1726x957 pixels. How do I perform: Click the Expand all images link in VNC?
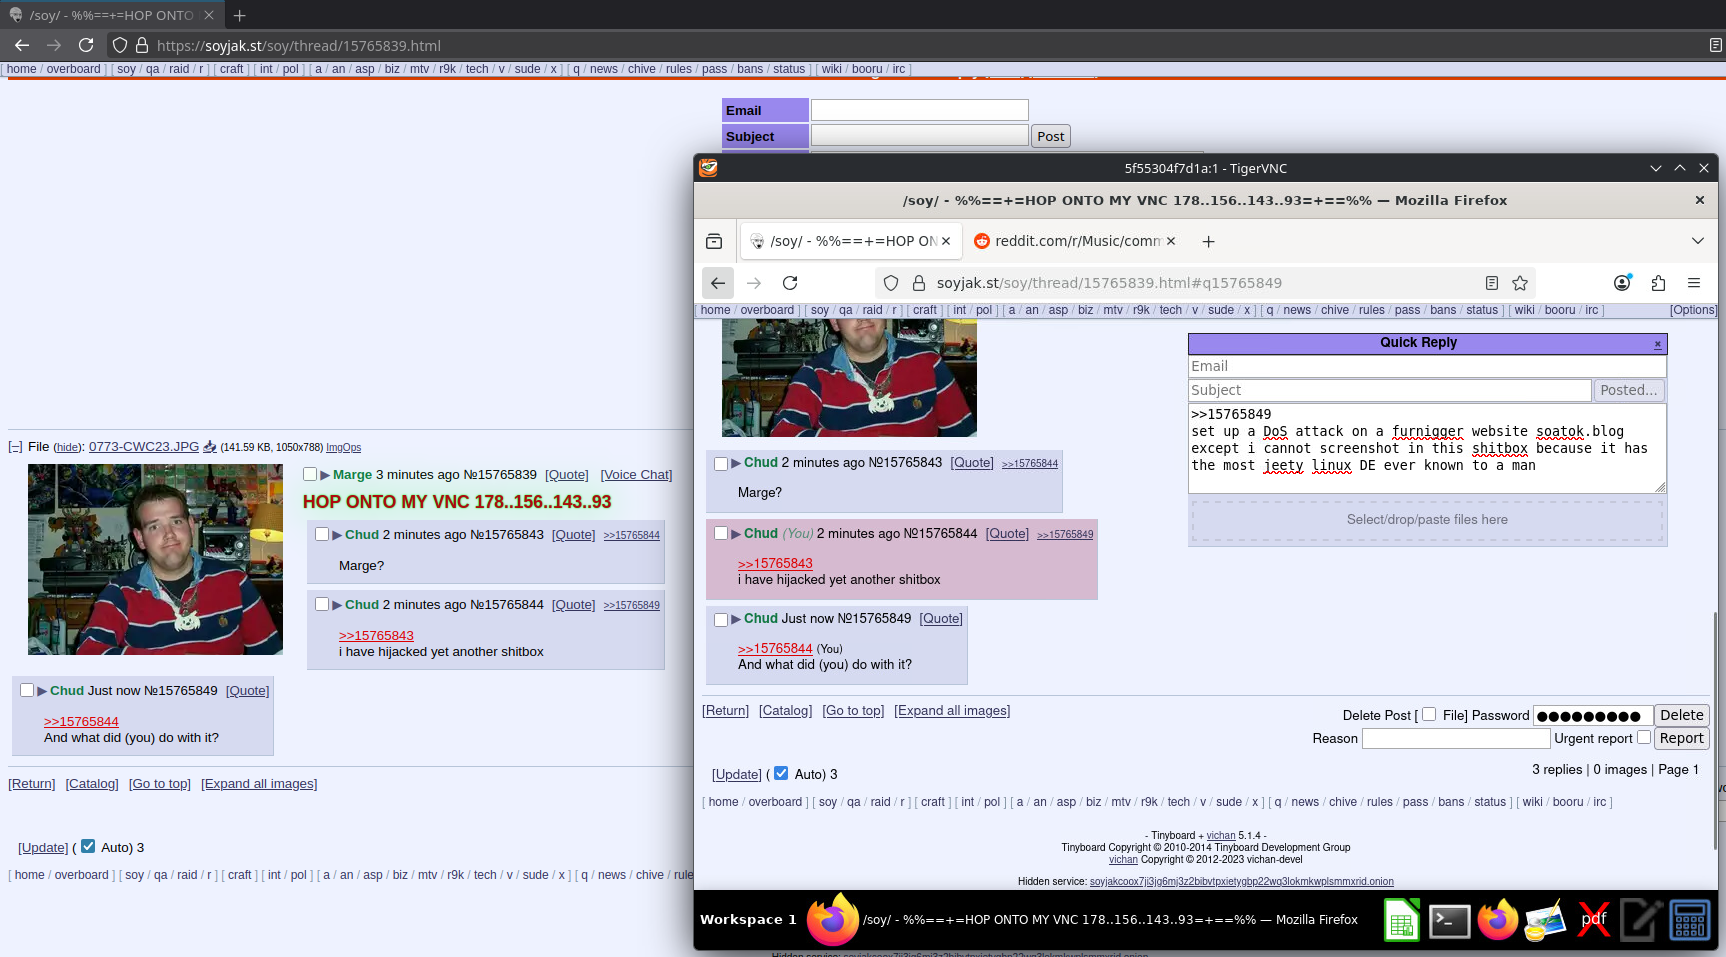951,711
